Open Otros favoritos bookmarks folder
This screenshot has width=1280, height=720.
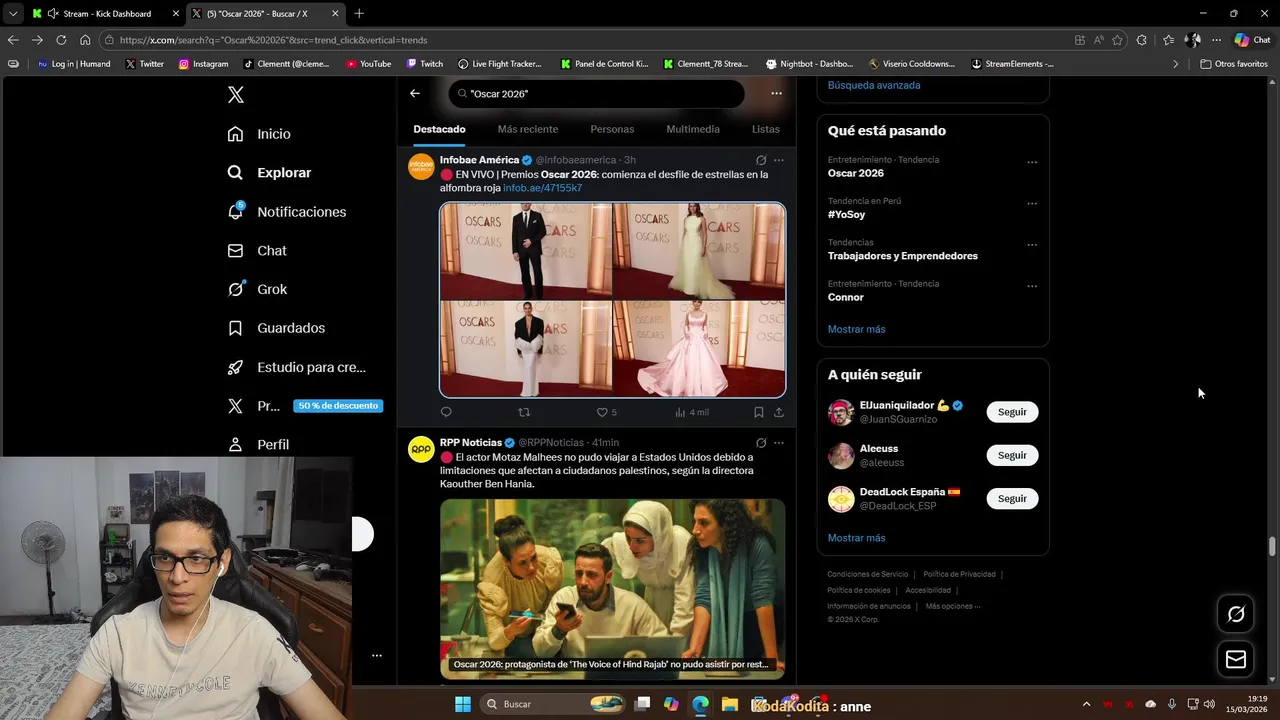pos(1234,64)
